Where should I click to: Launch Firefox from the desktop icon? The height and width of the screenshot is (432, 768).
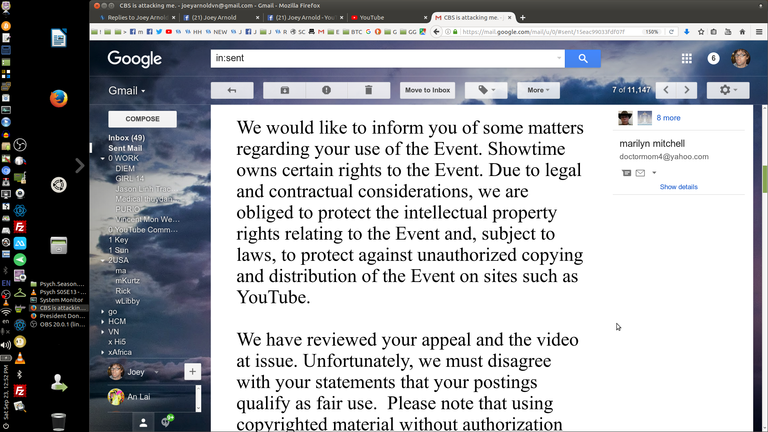point(59,98)
